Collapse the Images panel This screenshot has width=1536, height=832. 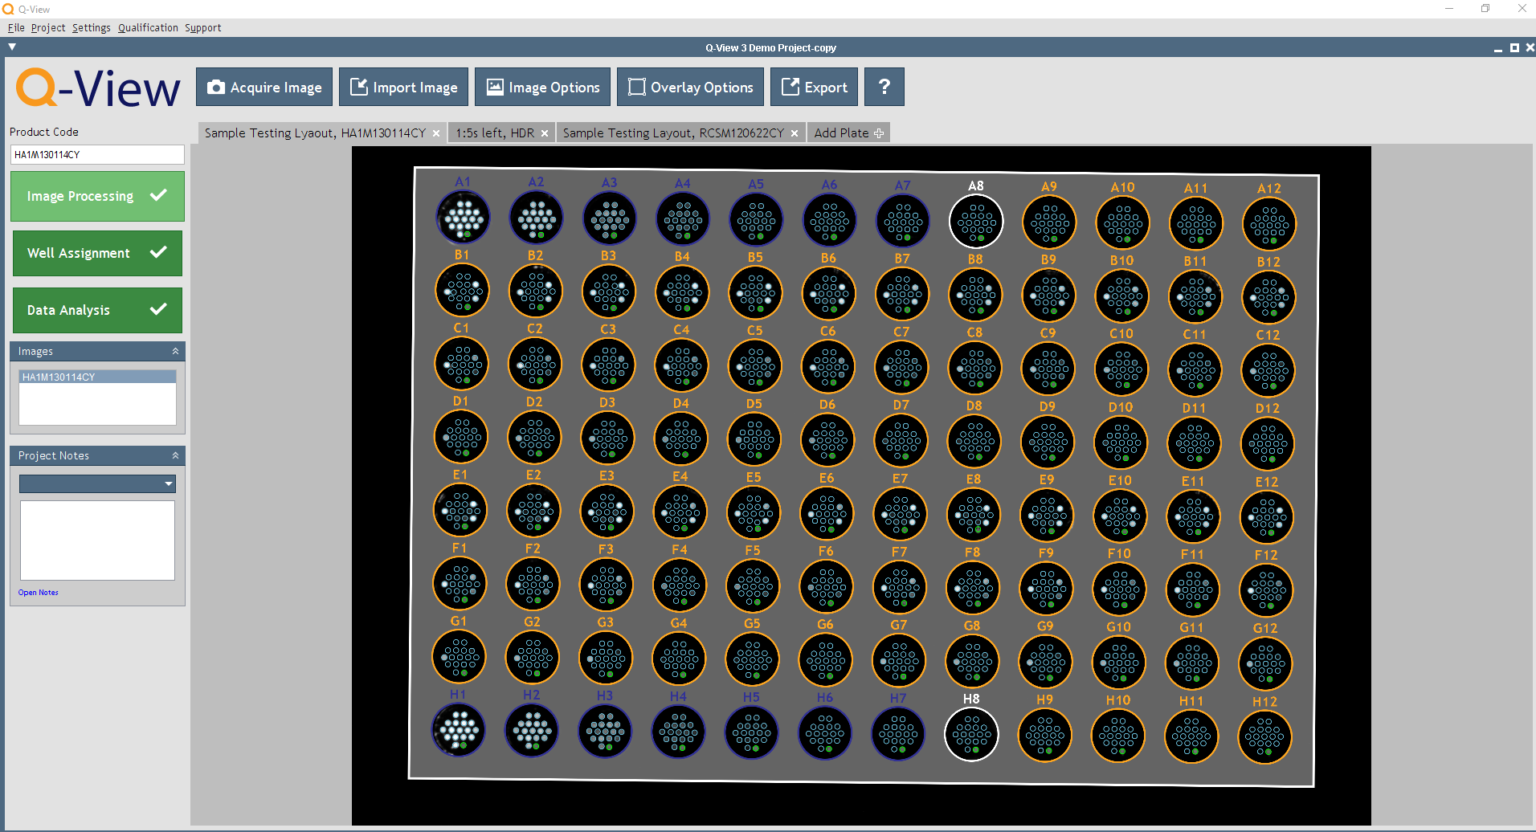click(175, 351)
